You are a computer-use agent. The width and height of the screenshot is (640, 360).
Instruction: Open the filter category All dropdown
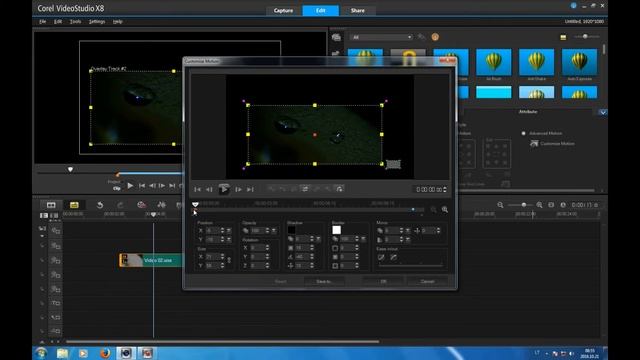(x=381, y=37)
